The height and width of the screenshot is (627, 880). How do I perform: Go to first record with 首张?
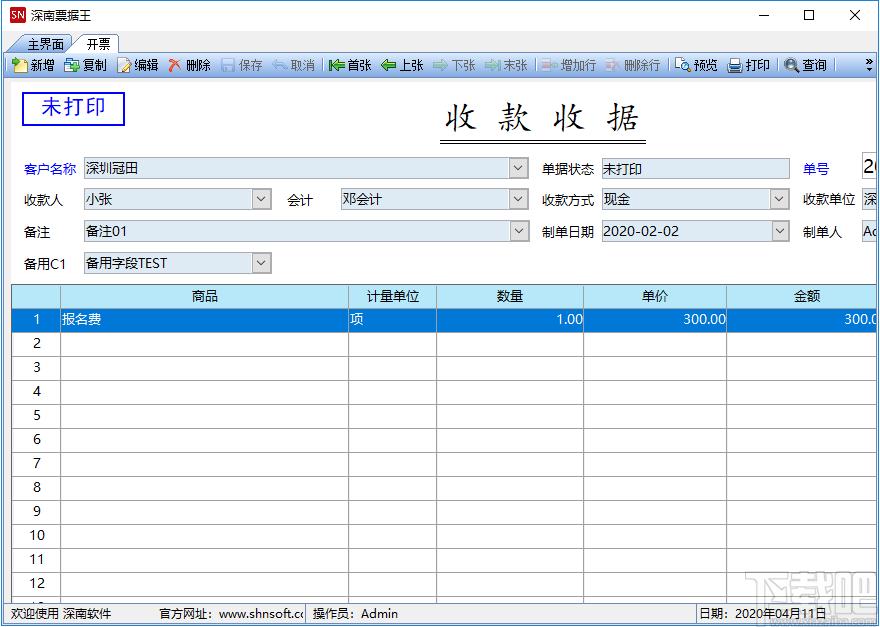click(350, 65)
